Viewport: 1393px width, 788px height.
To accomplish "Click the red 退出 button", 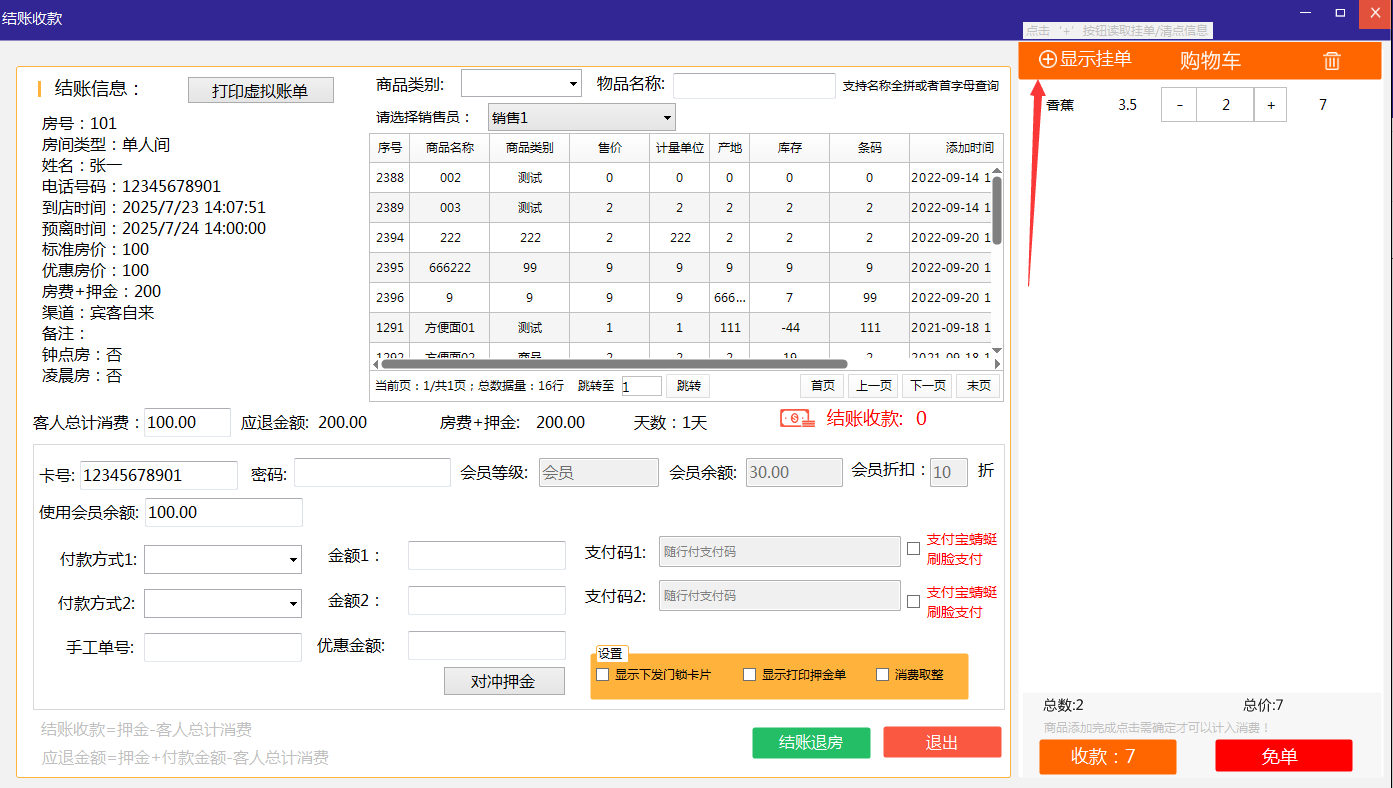I will 942,743.
